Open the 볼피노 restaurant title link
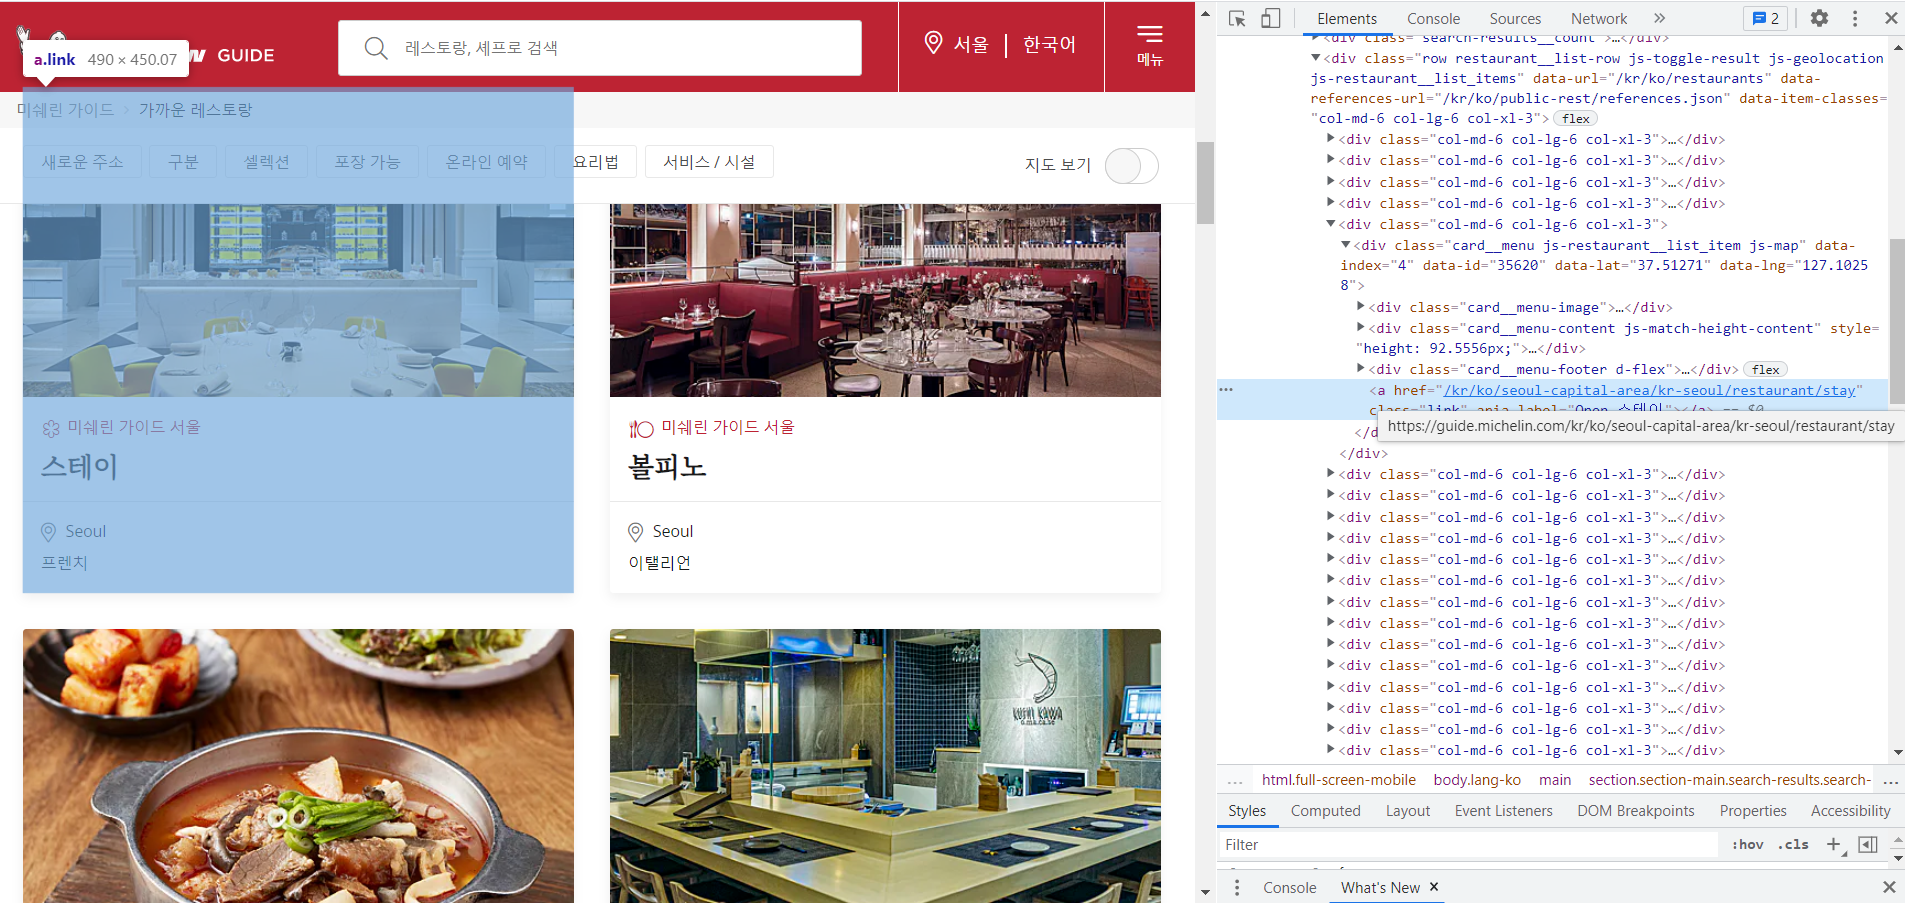 667,467
